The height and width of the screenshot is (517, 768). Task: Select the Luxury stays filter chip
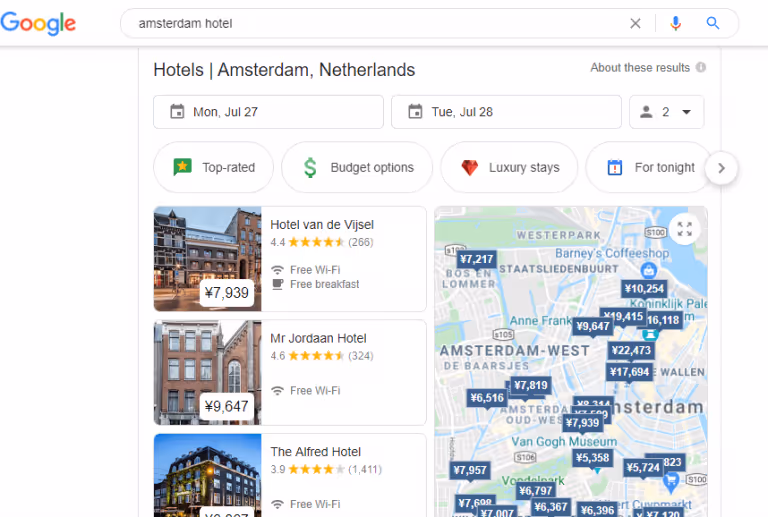point(509,167)
